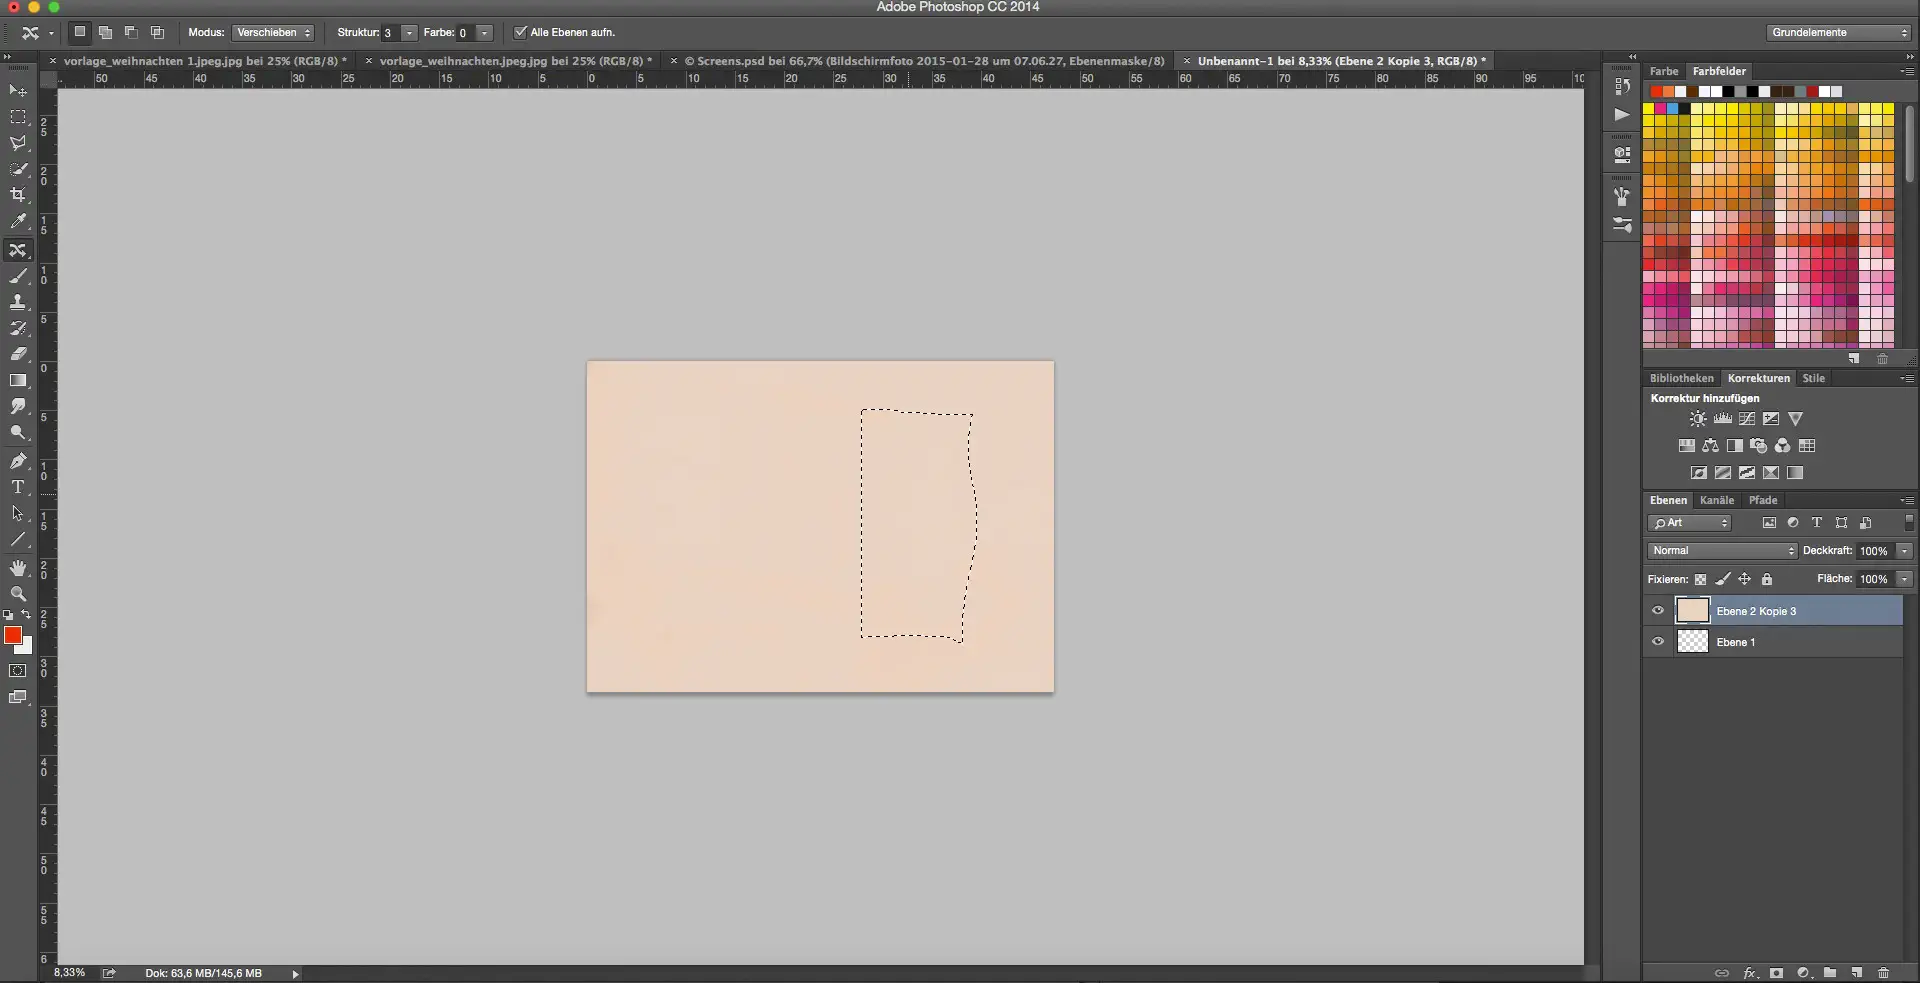Delete the selected layer via trash icon
1920x983 pixels.
click(1884, 973)
